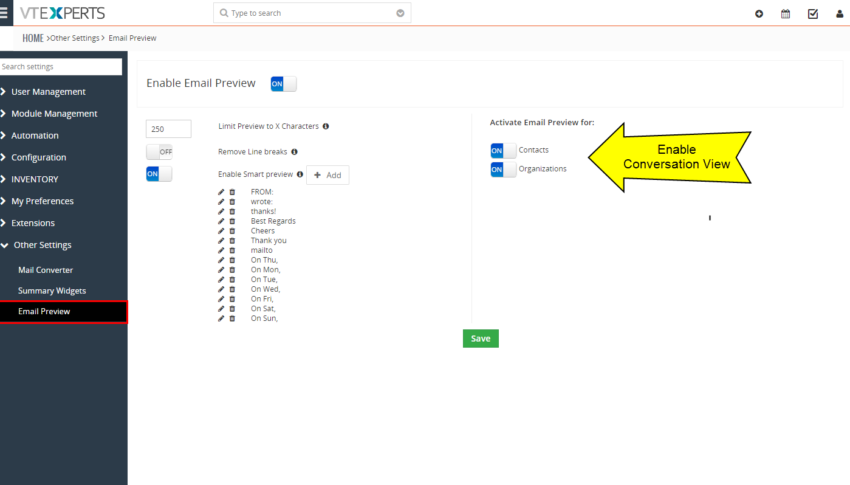Screen dimensions: 850x485
Task: Click info icon beside Enable Smart preview
Action: pos(300,174)
